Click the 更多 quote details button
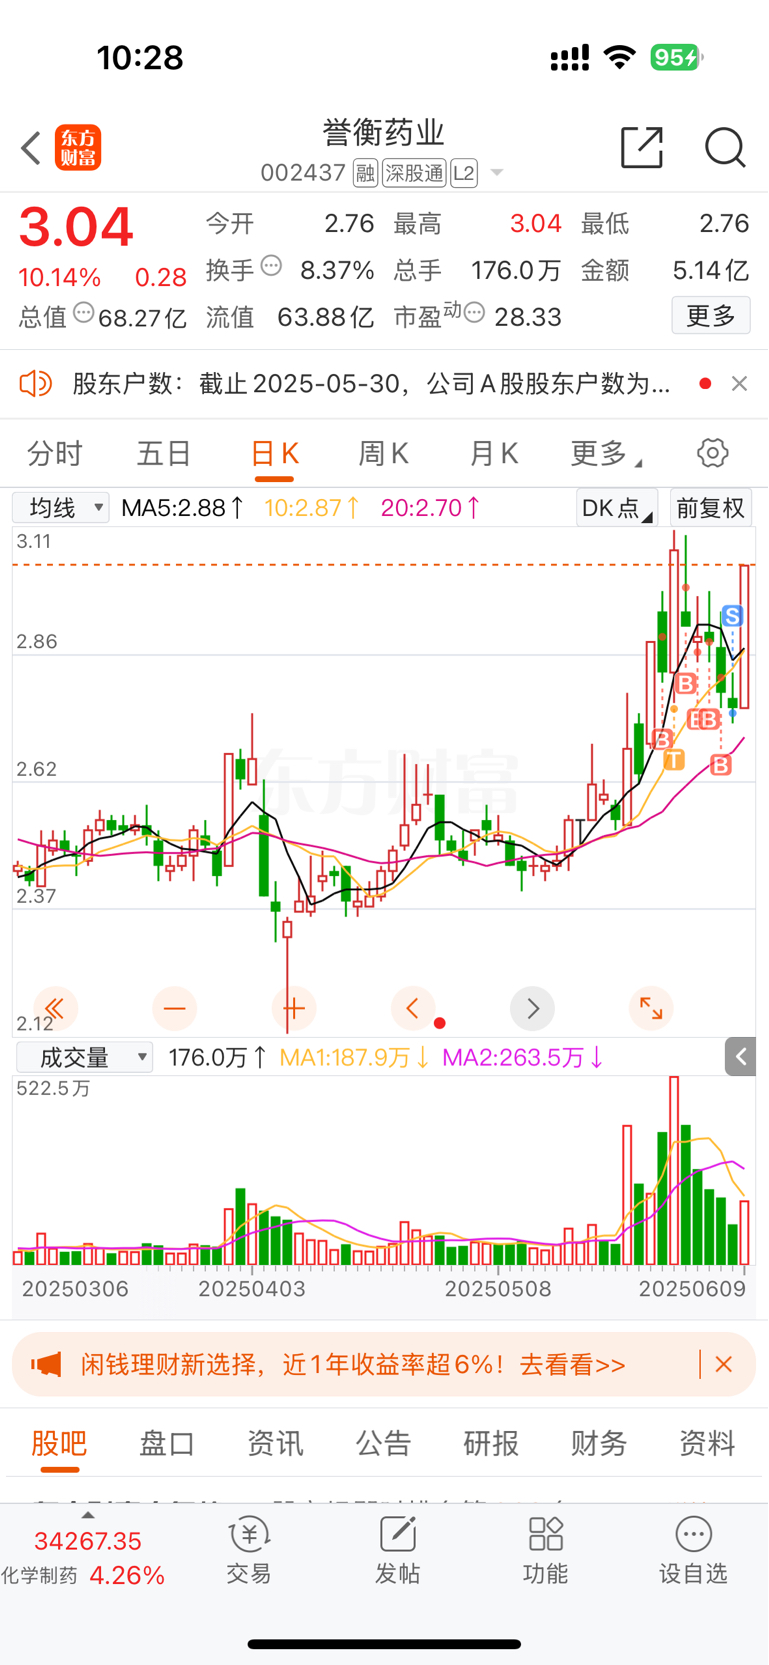 pos(711,316)
